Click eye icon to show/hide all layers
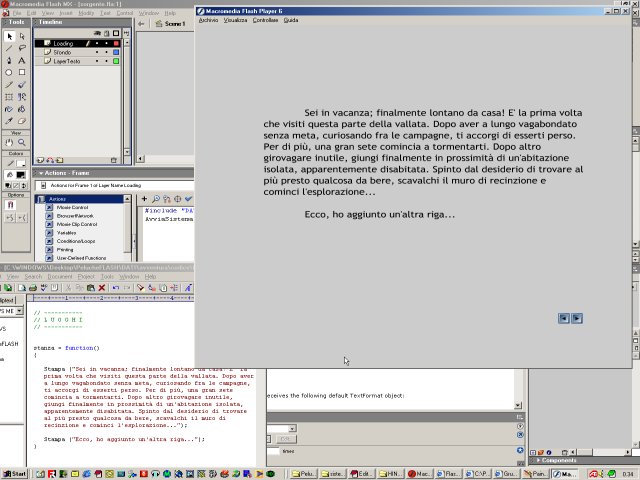The image size is (640, 480). pos(97,33)
